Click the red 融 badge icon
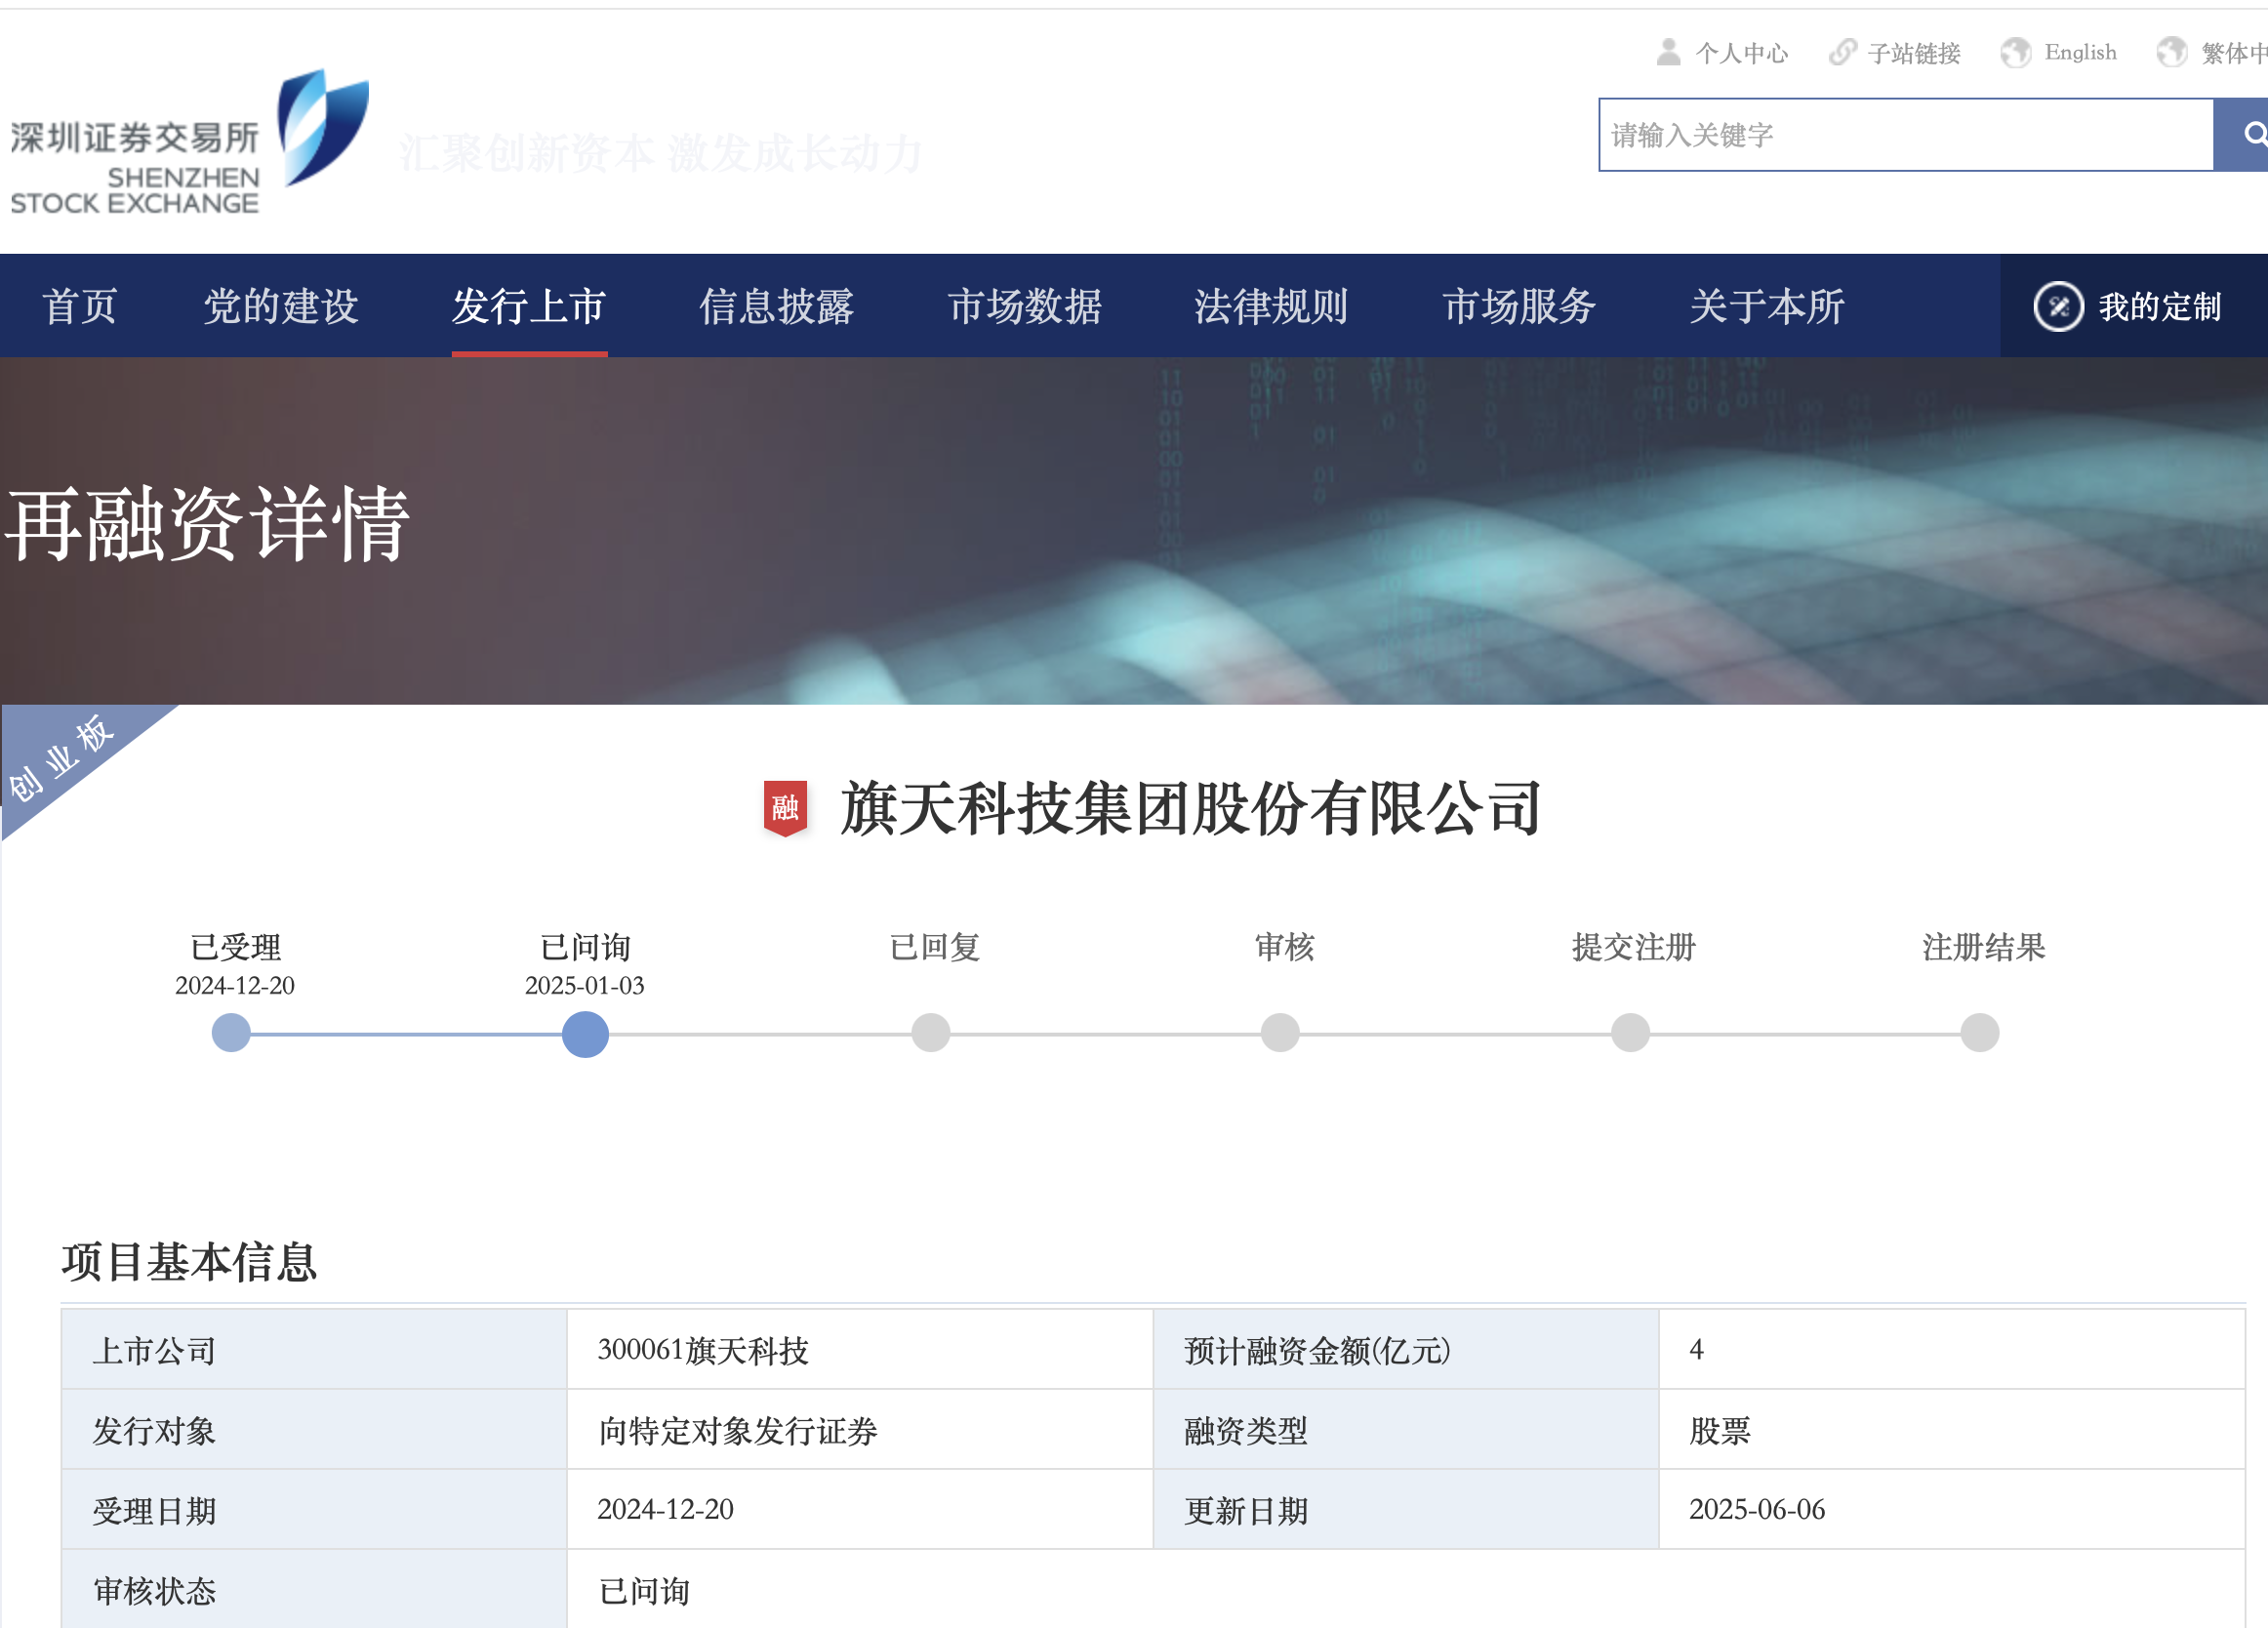 [785, 807]
